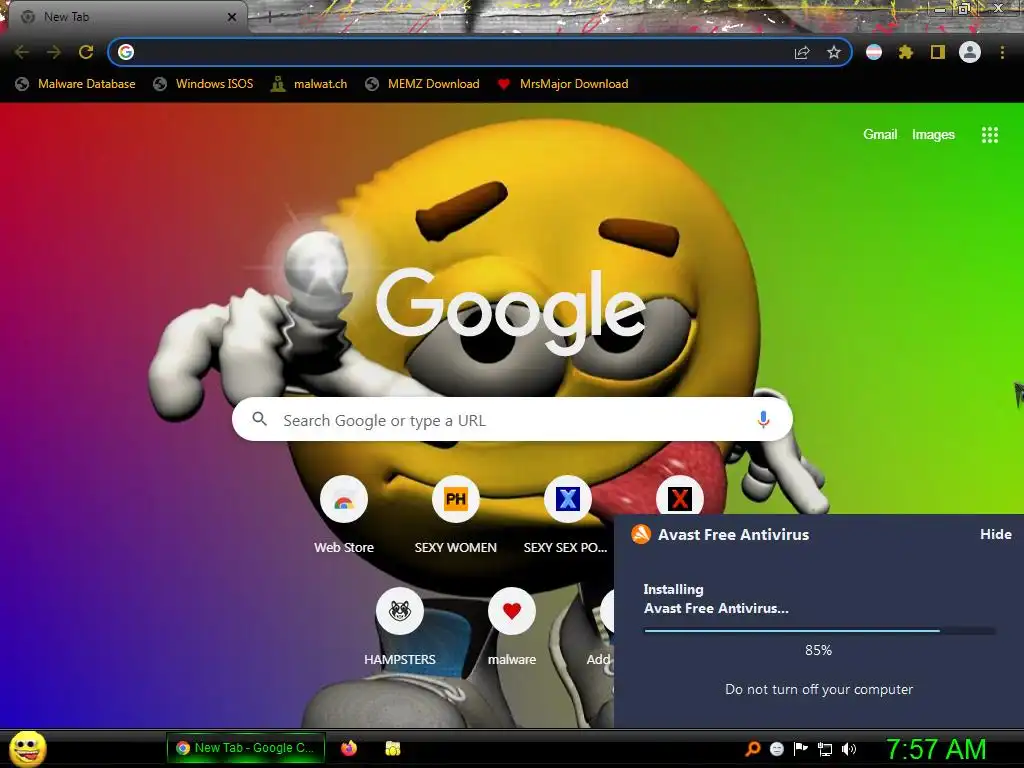Open the volume speaker tray icon

coord(849,749)
